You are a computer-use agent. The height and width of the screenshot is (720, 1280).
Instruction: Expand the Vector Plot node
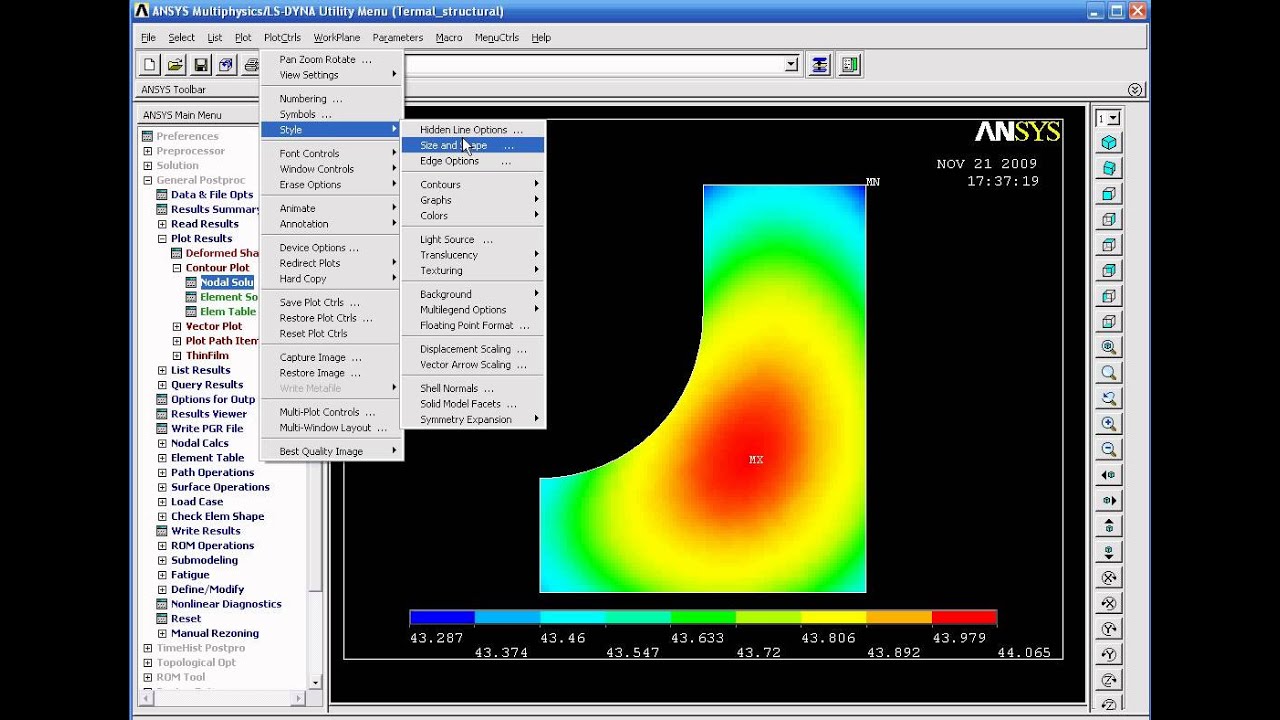177,326
